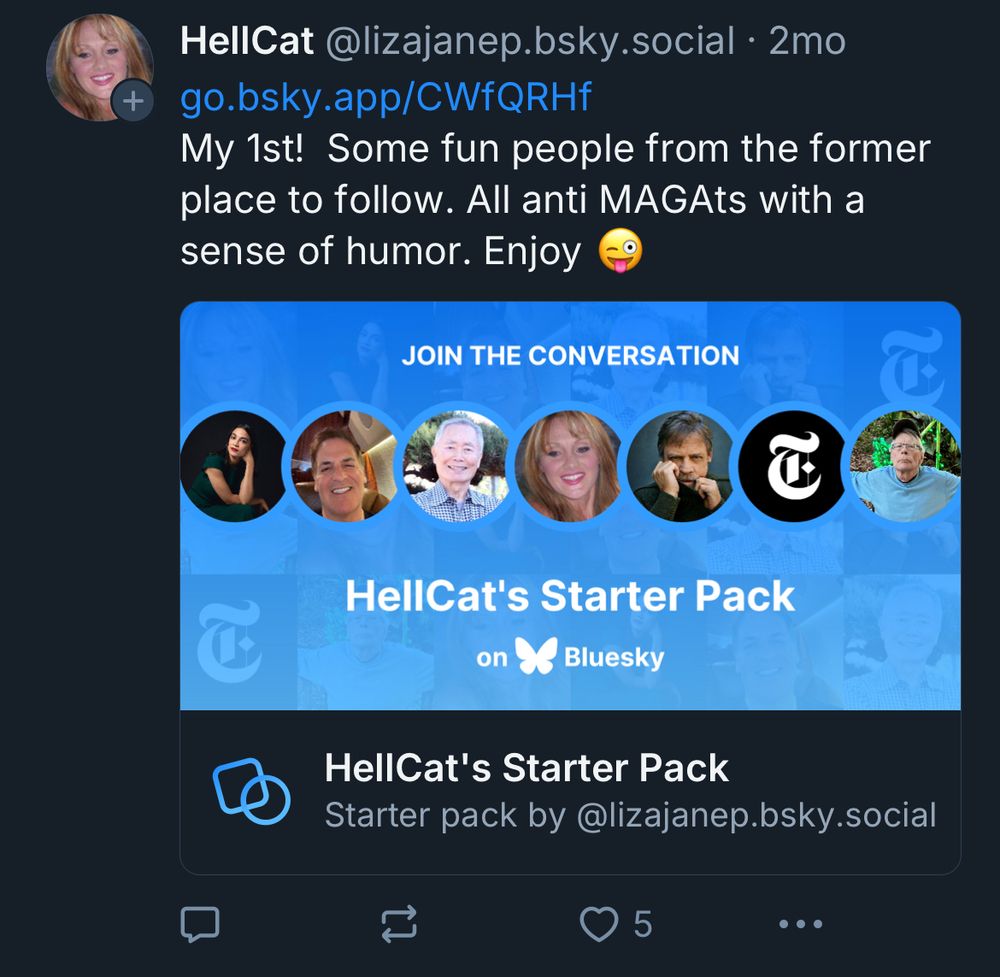This screenshot has width=1000, height=977.
Task: Select the avatar of man in checkered shirt
Action: tap(456, 466)
